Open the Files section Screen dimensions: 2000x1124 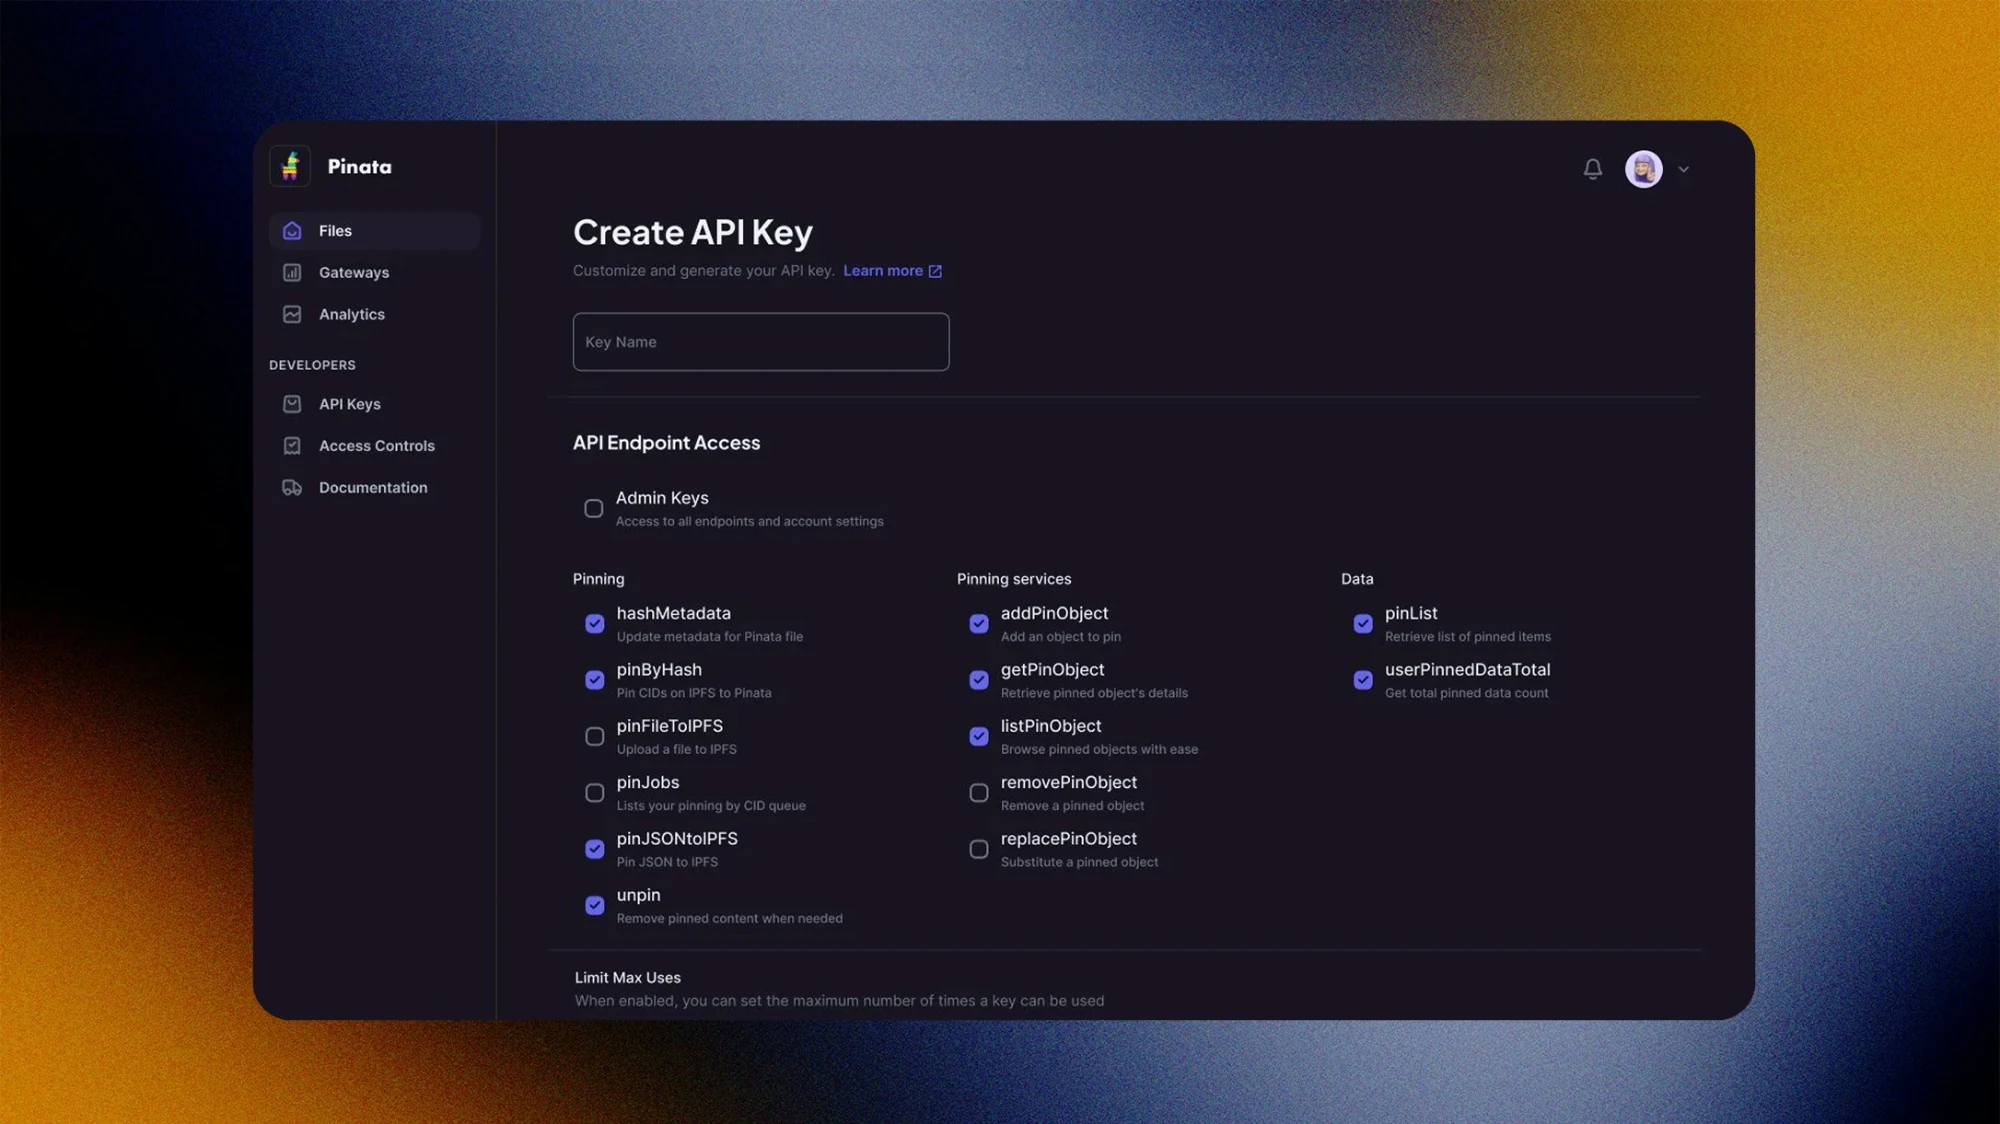(375, 231)
